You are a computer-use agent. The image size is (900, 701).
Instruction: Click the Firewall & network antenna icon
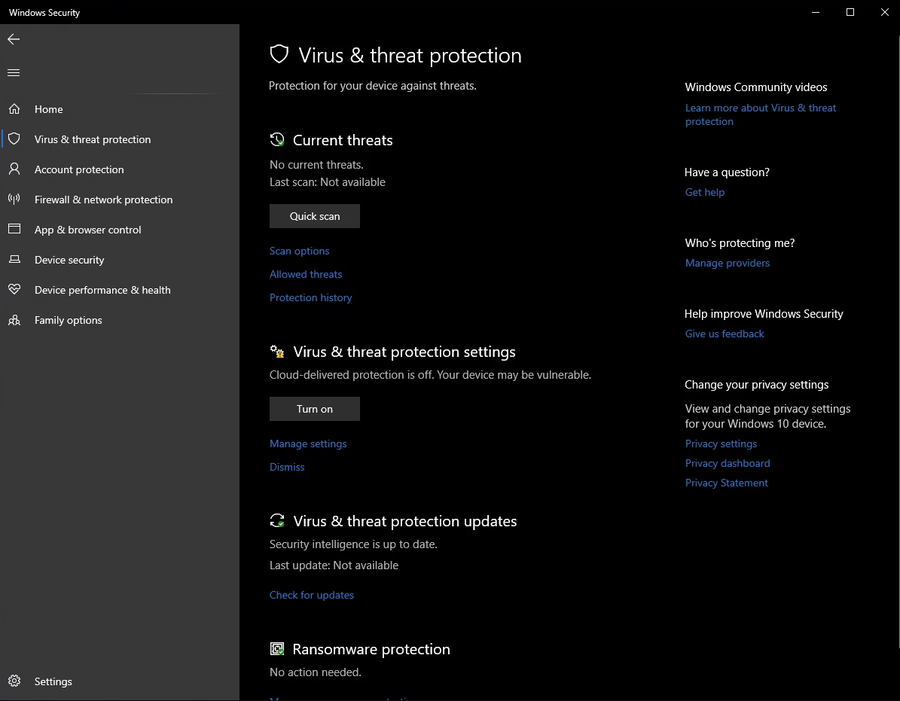(x=14, y=199)
